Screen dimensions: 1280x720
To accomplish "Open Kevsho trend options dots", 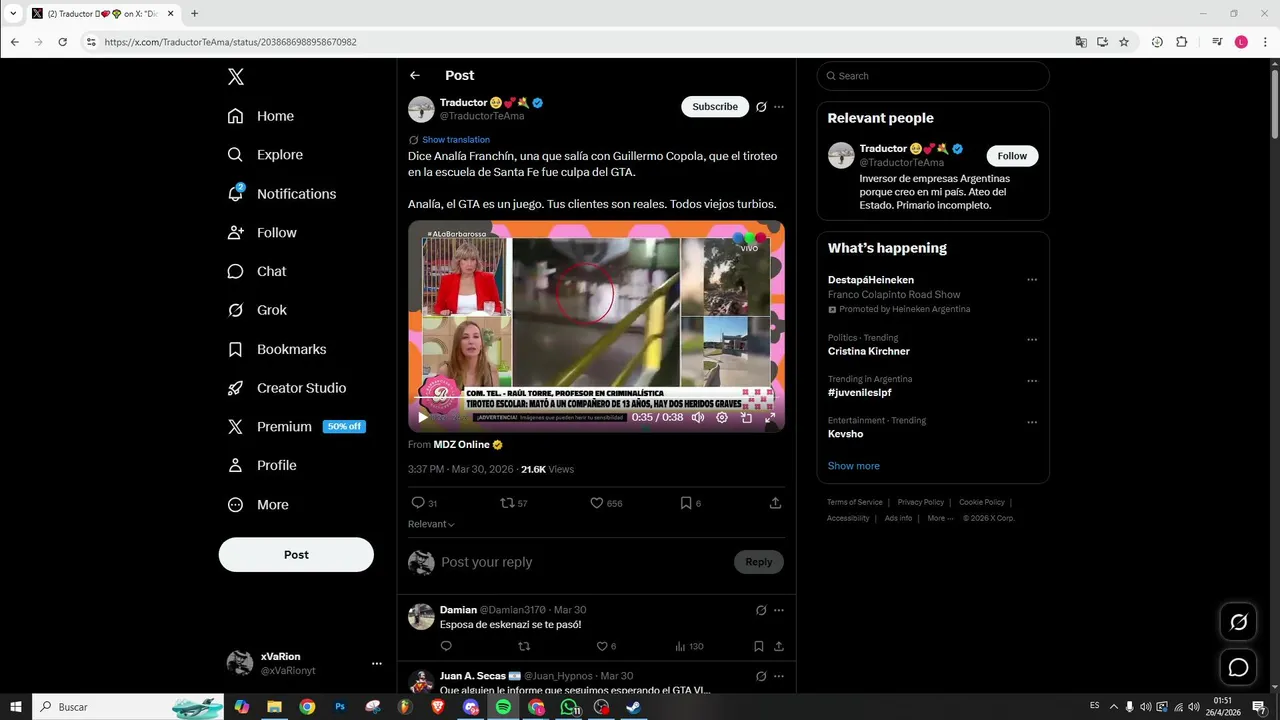I will (x=1032, y=422).
